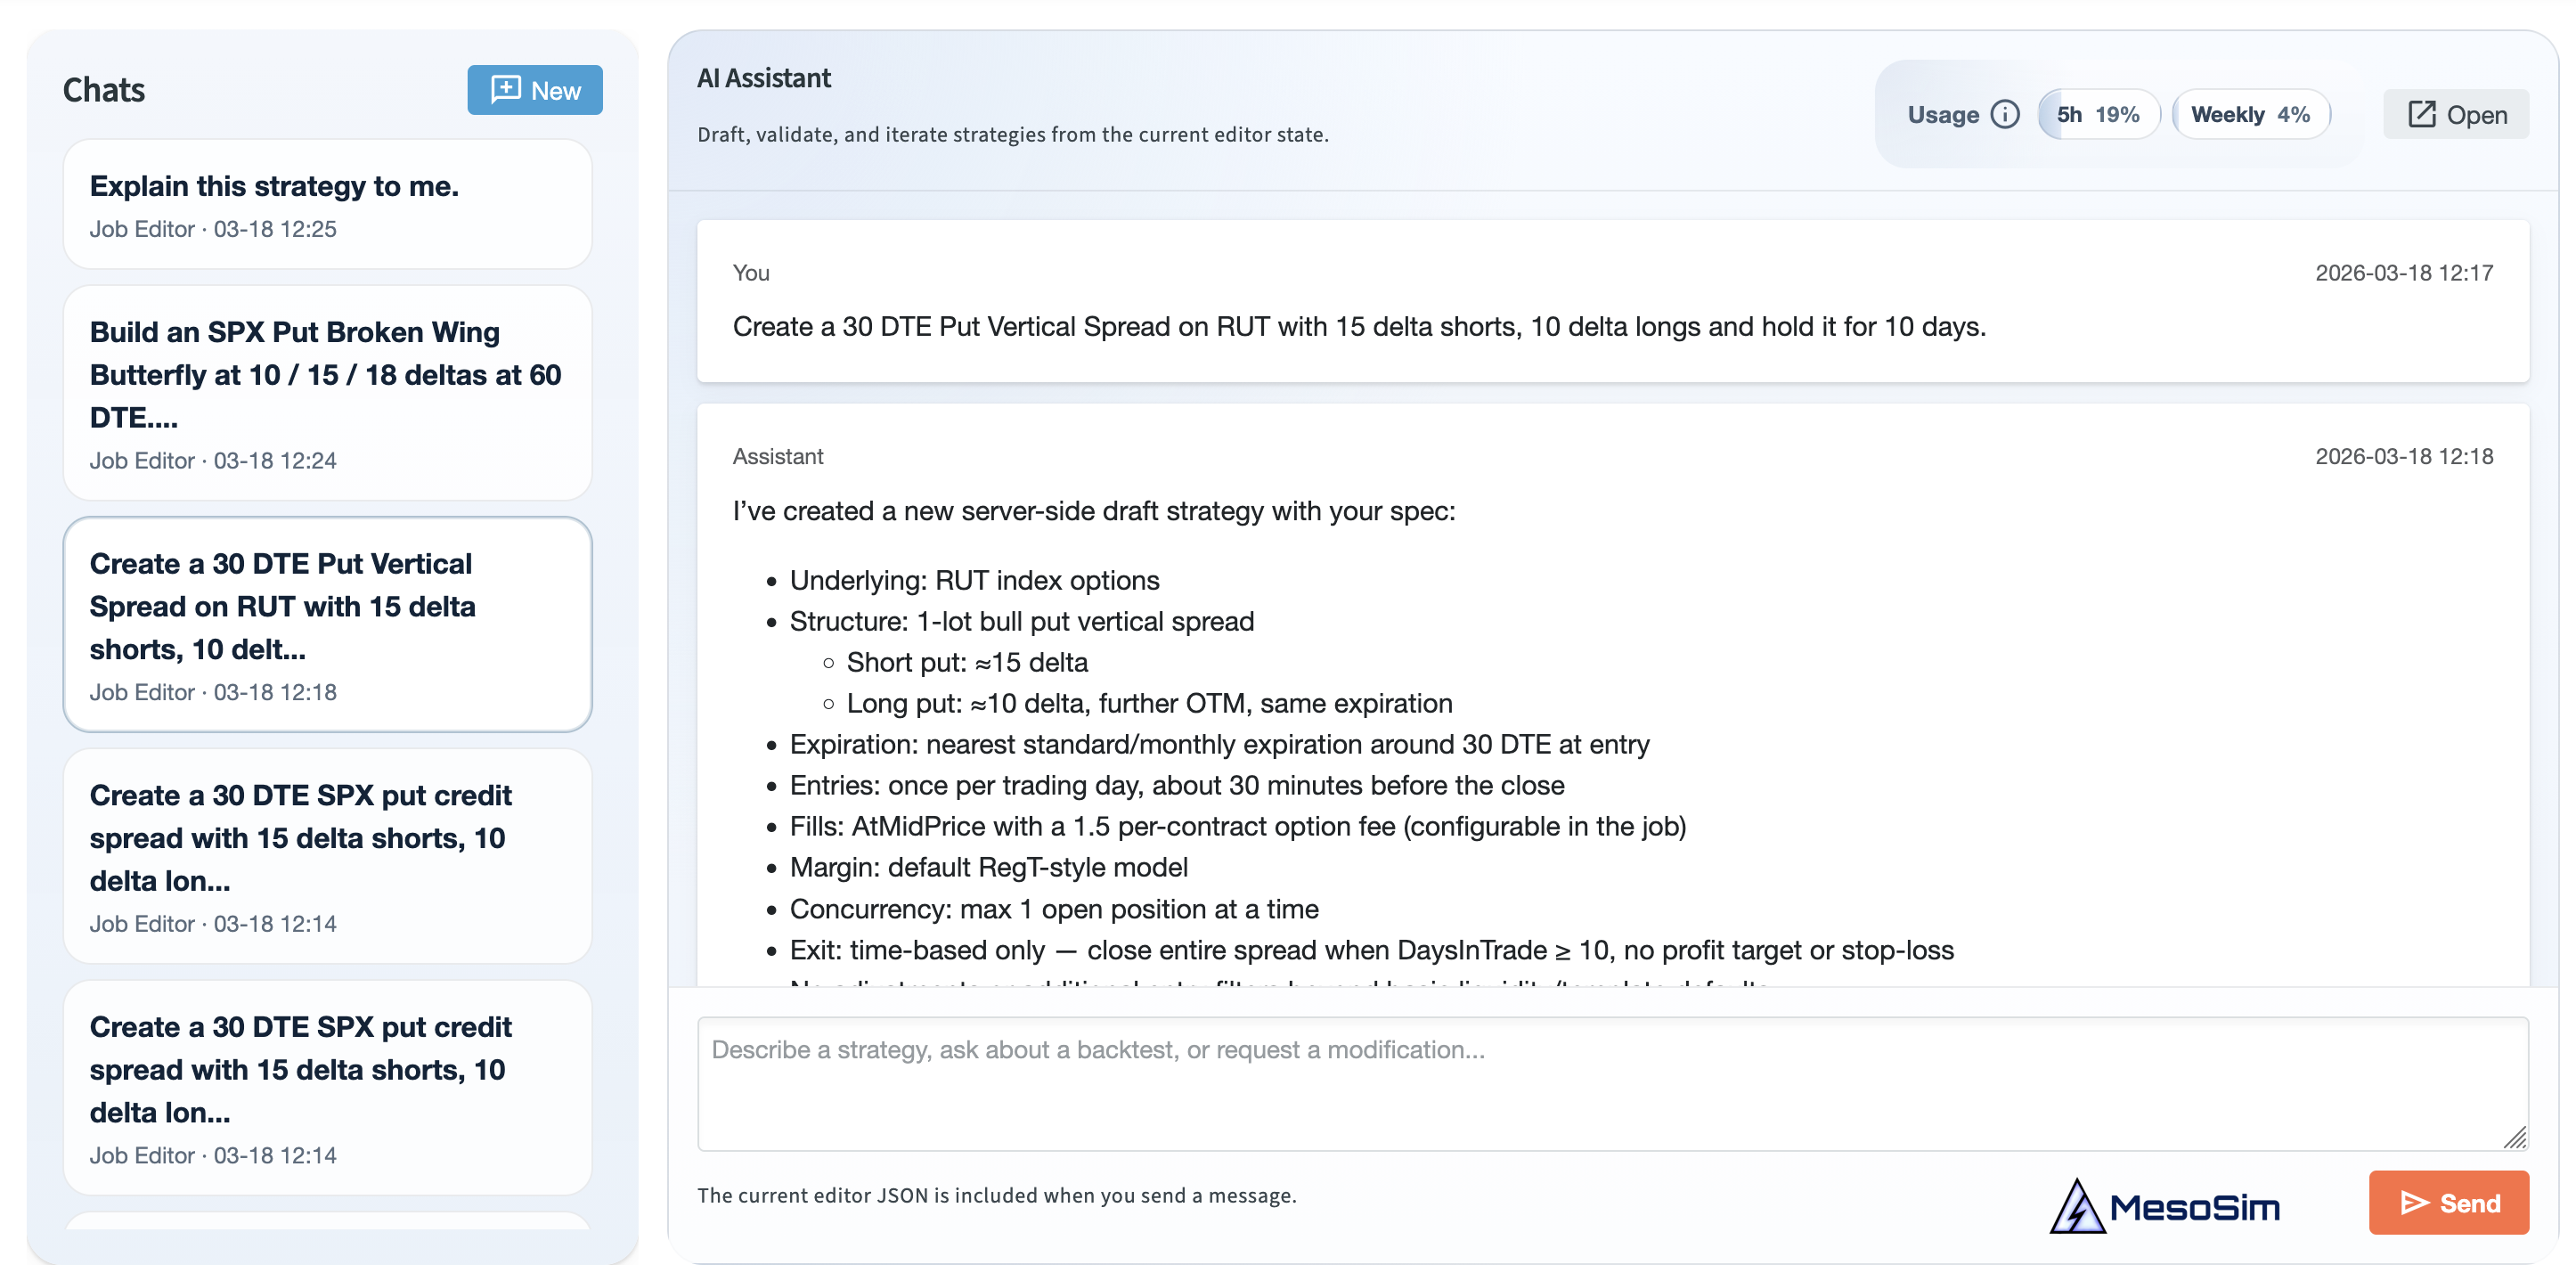
Task: Click the strategy description input field
Action: coord(1600,1080)
